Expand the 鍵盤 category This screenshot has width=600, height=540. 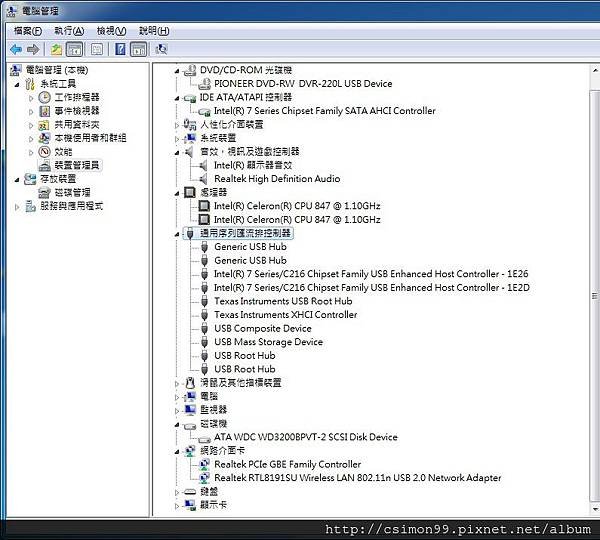(177, 493)
